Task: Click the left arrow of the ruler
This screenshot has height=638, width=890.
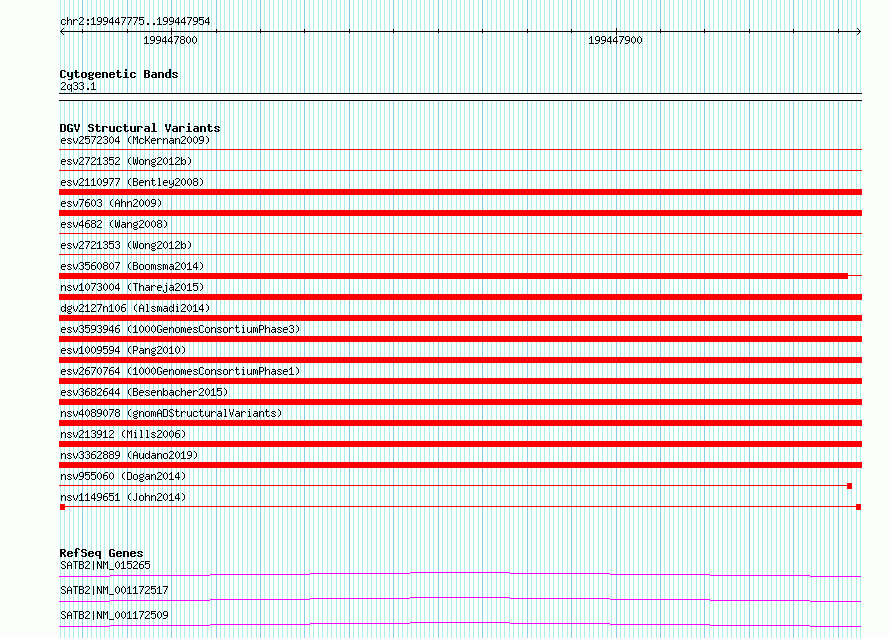Action: click(63, 32)
